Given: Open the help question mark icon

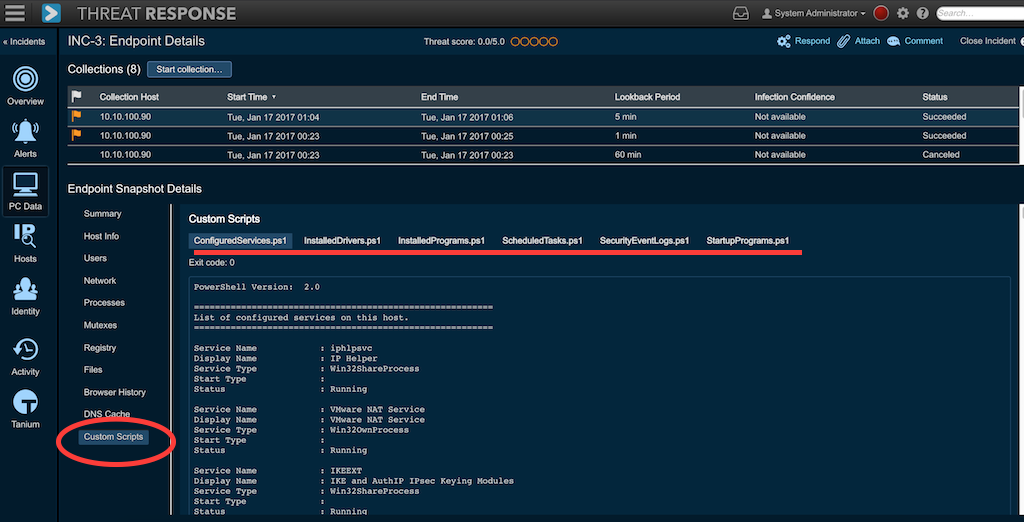Looking at the screenshot, I should (922, 13).
